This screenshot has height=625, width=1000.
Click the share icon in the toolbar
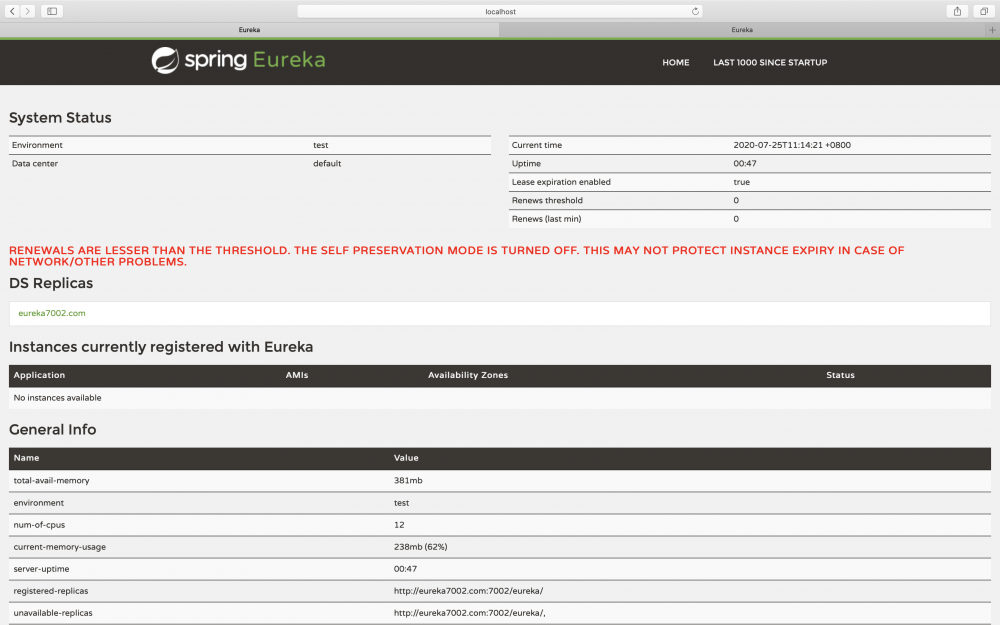coord(956,11)
